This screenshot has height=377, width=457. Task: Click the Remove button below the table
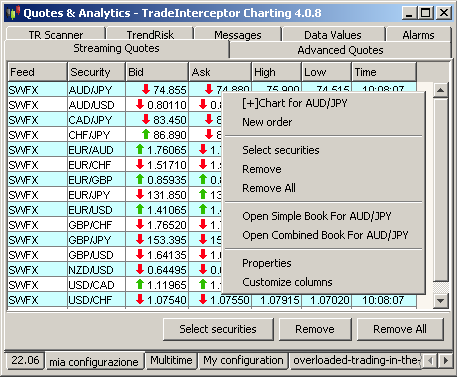315,329
